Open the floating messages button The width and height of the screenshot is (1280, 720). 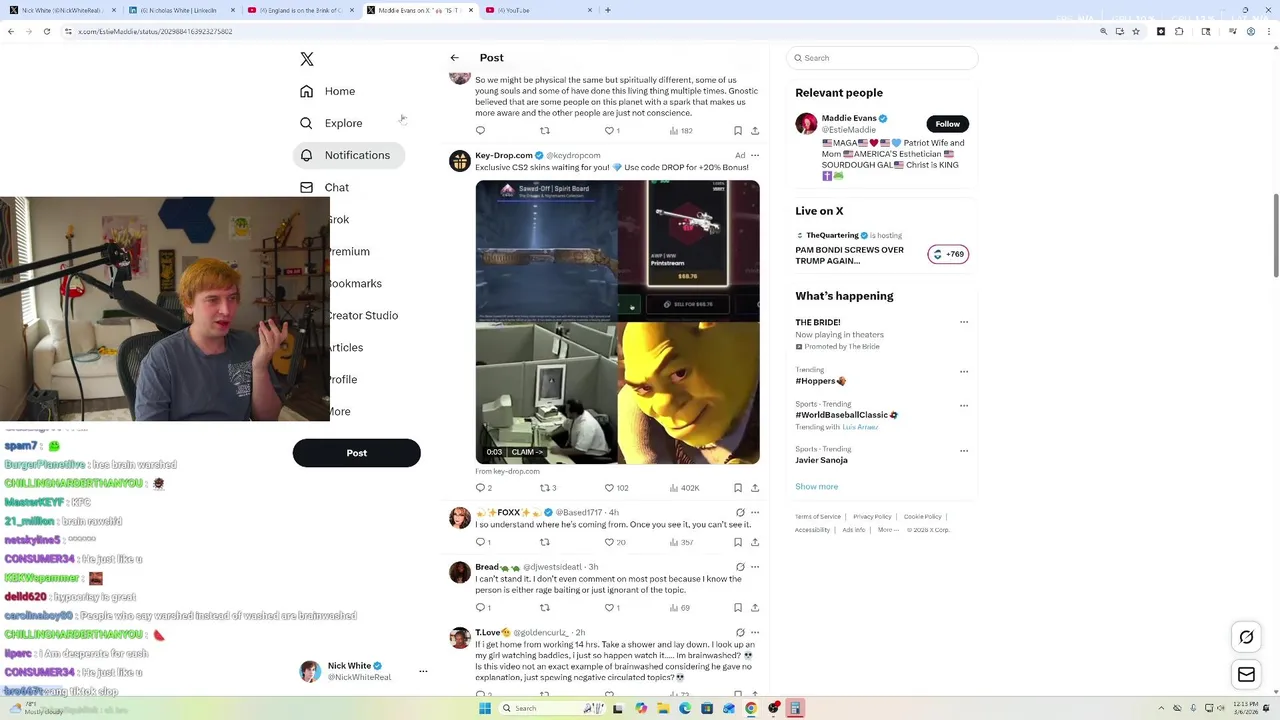pos(1246,675)
